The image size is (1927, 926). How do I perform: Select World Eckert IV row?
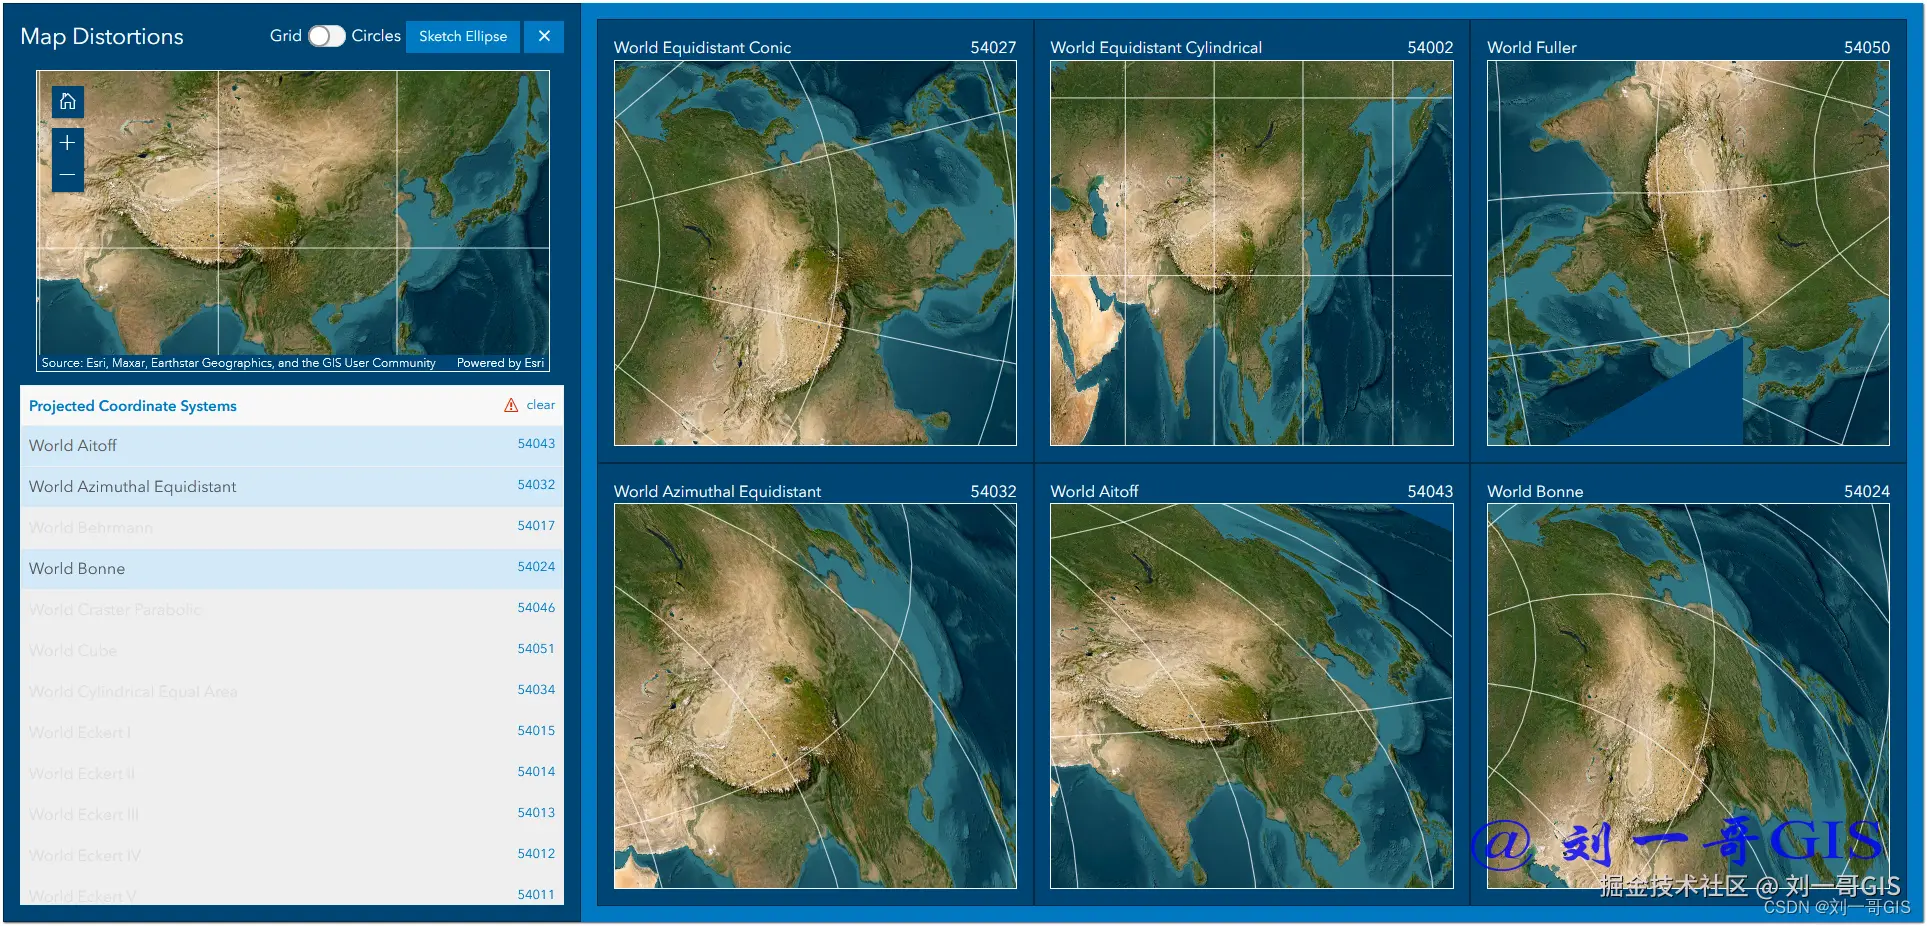pyautogui.click(x=292, y=855)
